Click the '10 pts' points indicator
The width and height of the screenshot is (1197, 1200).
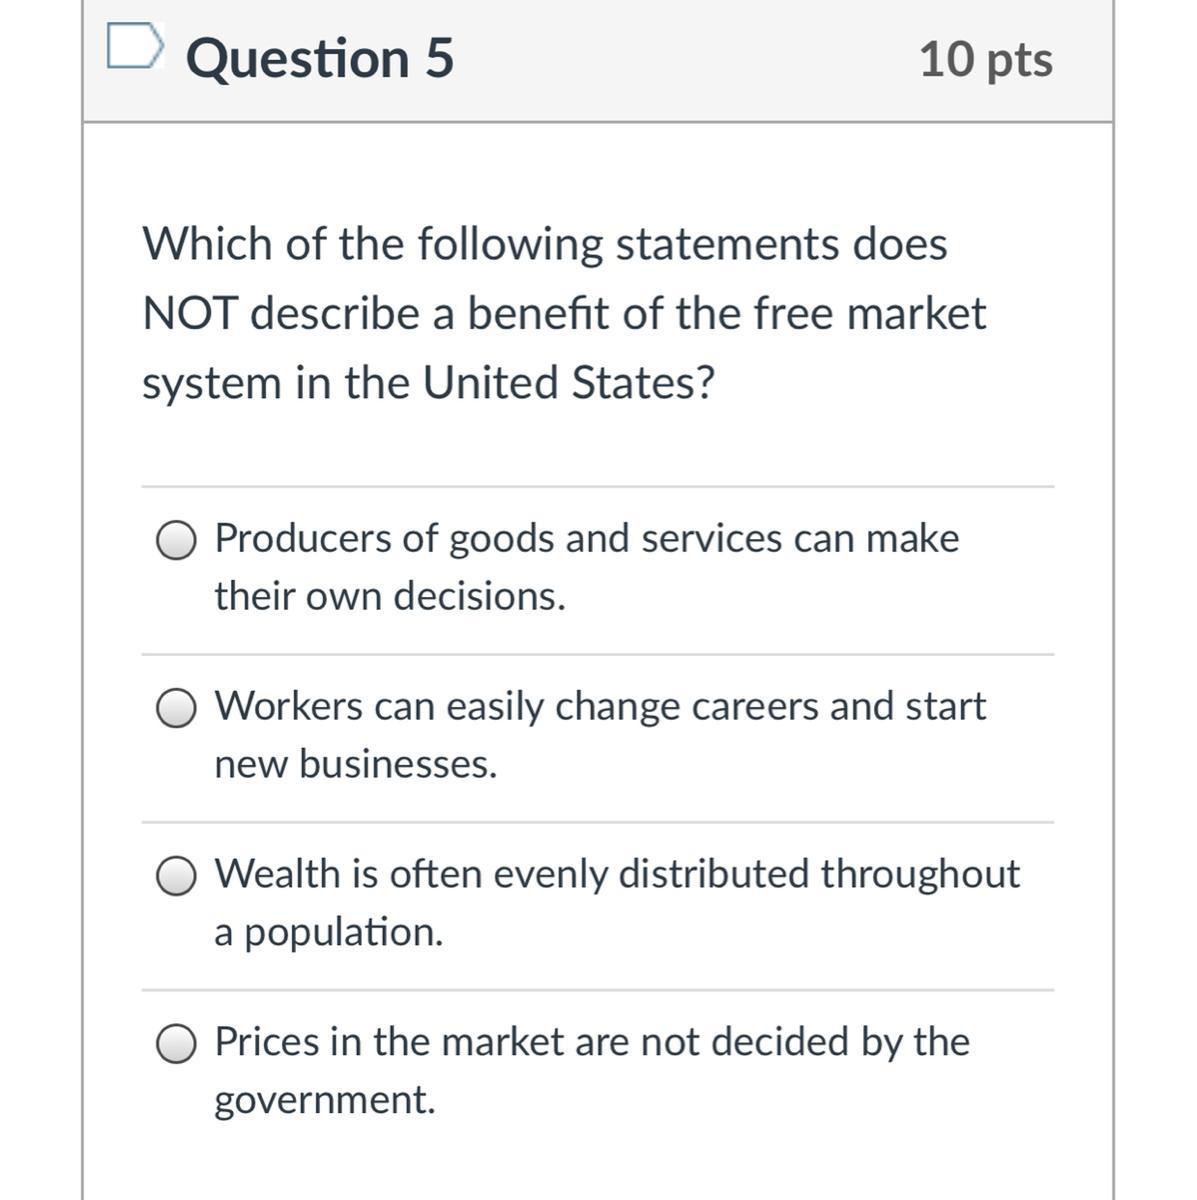pyautogui.click(x=985, y=59)
